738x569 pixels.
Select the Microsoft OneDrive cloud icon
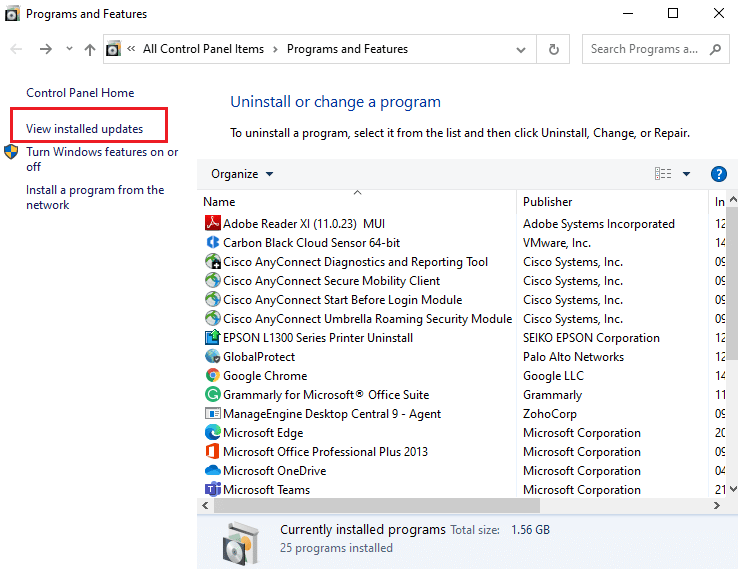212,471
